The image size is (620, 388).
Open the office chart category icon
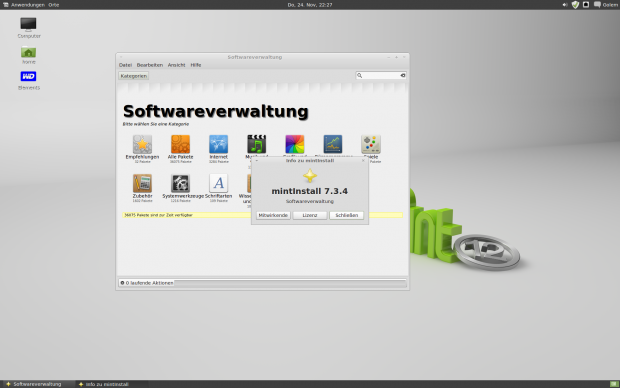[333, 144]
